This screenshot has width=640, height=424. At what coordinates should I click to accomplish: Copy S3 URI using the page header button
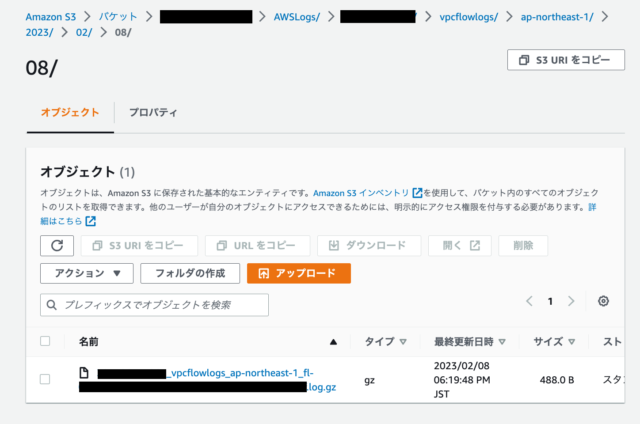(x=566, y=60)
